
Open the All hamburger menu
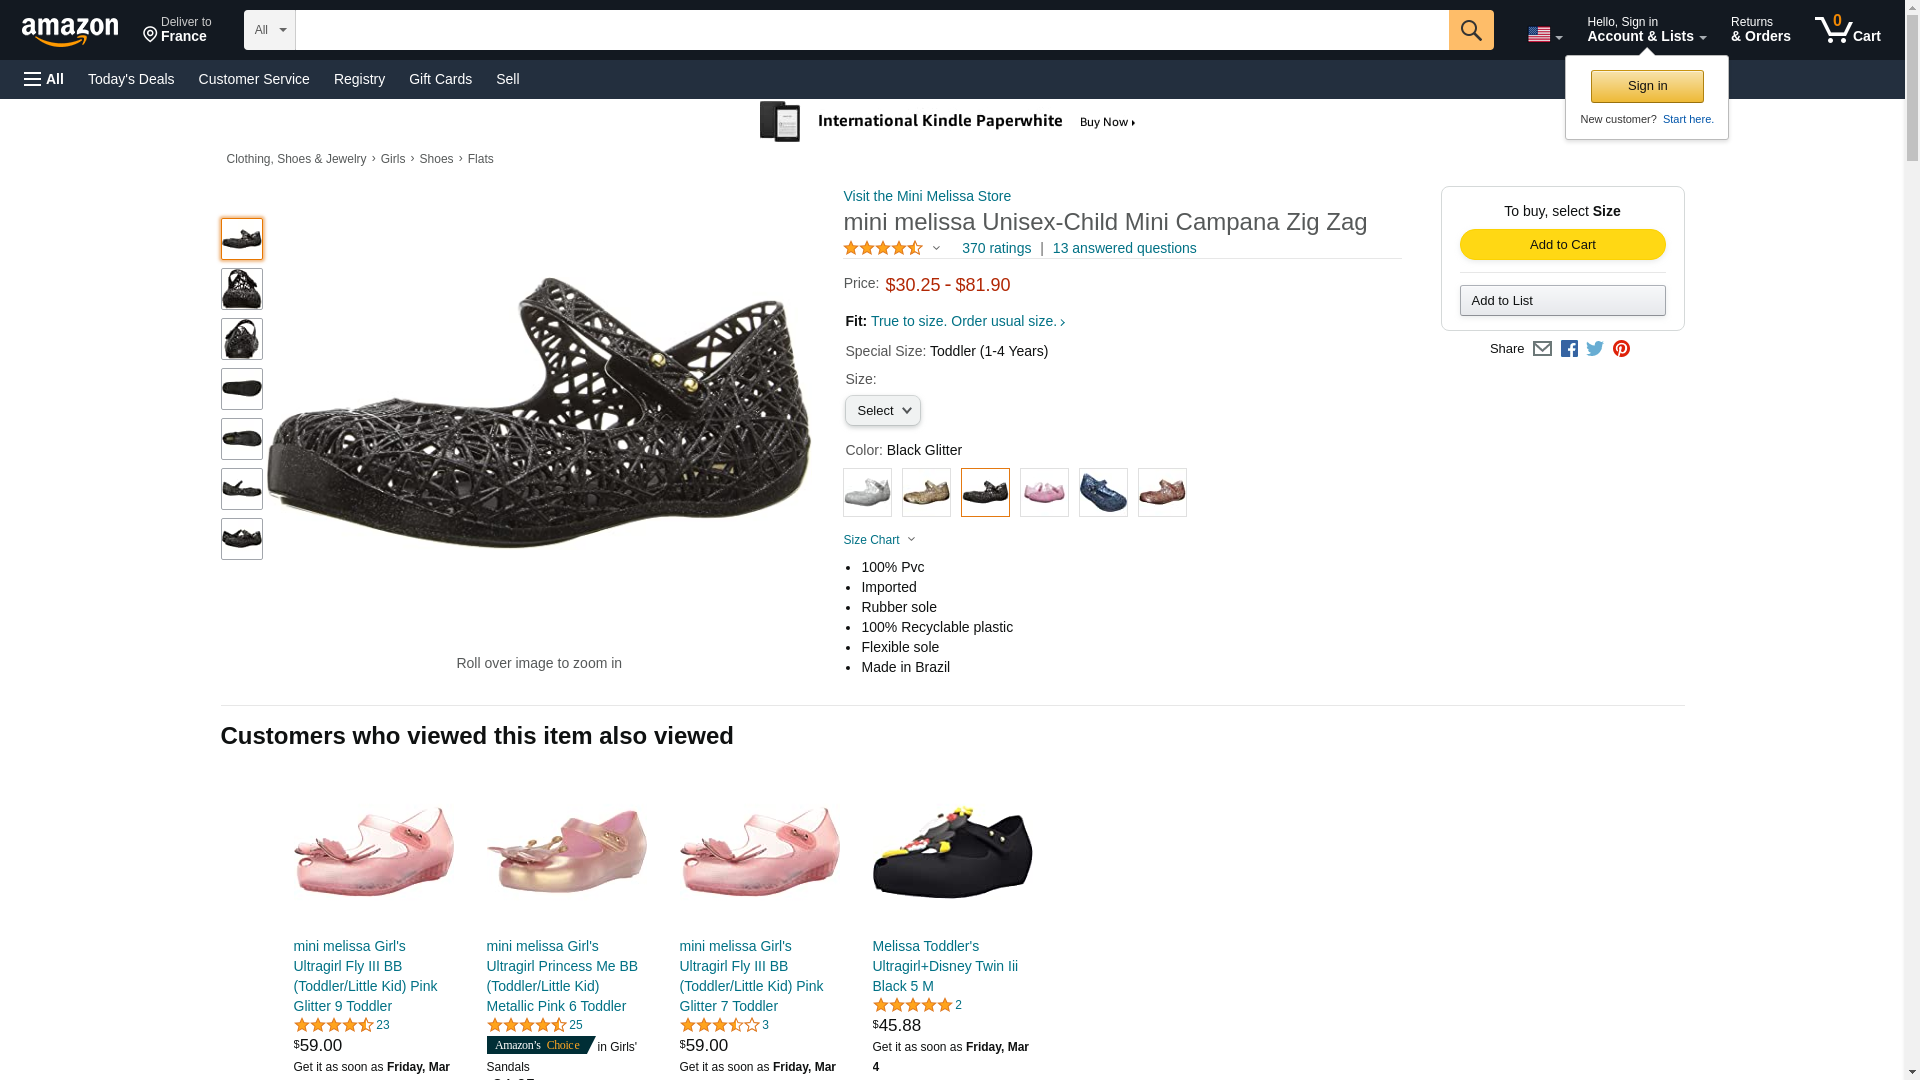click(x=44, y=79)
